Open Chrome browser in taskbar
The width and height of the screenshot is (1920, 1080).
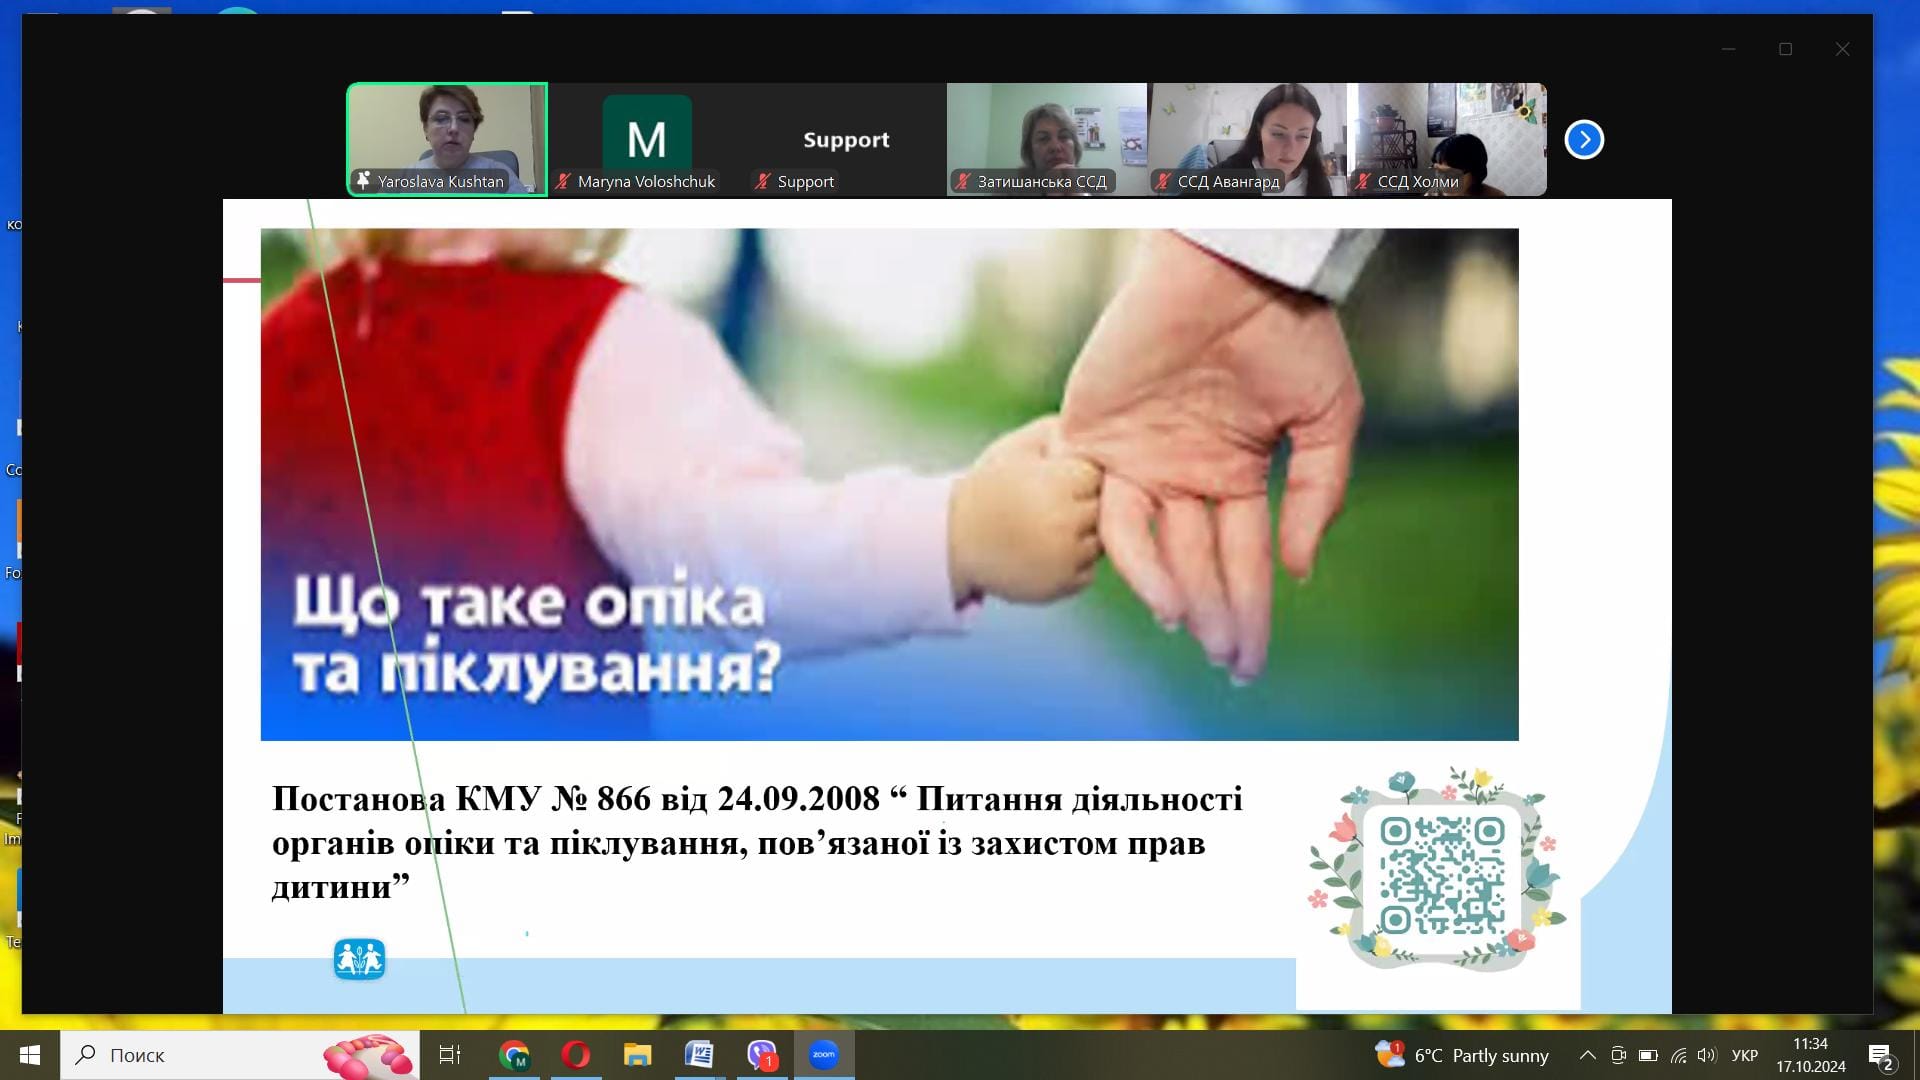pos(514,1055)
